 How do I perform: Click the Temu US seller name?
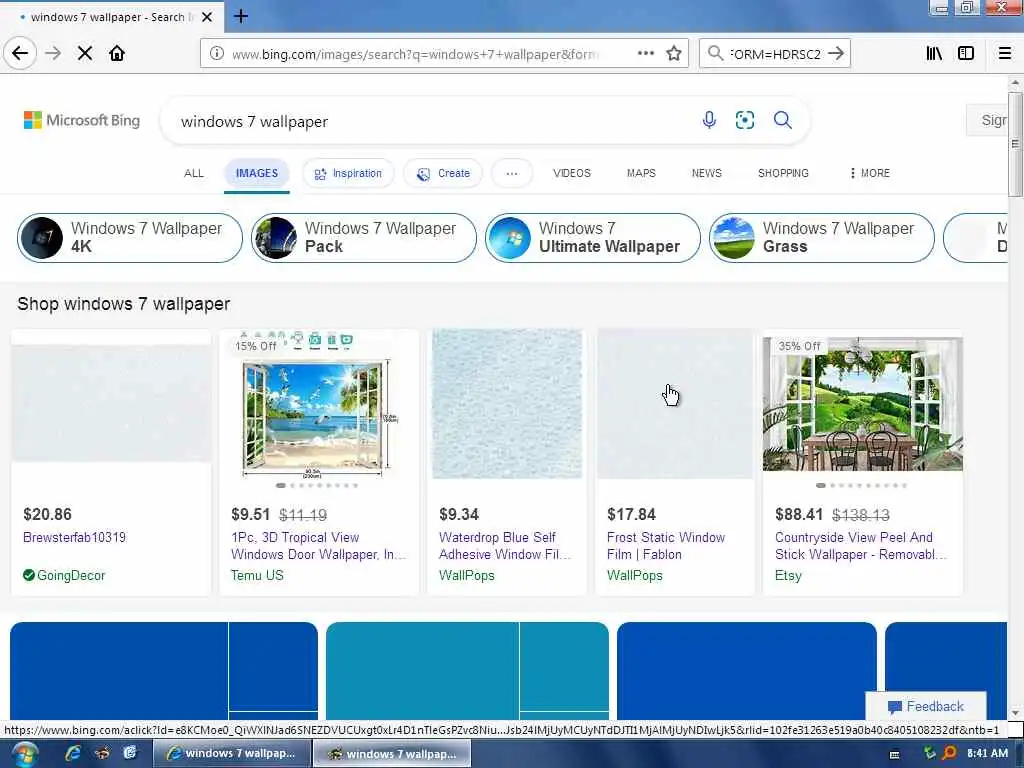click(x=257, y=575)
